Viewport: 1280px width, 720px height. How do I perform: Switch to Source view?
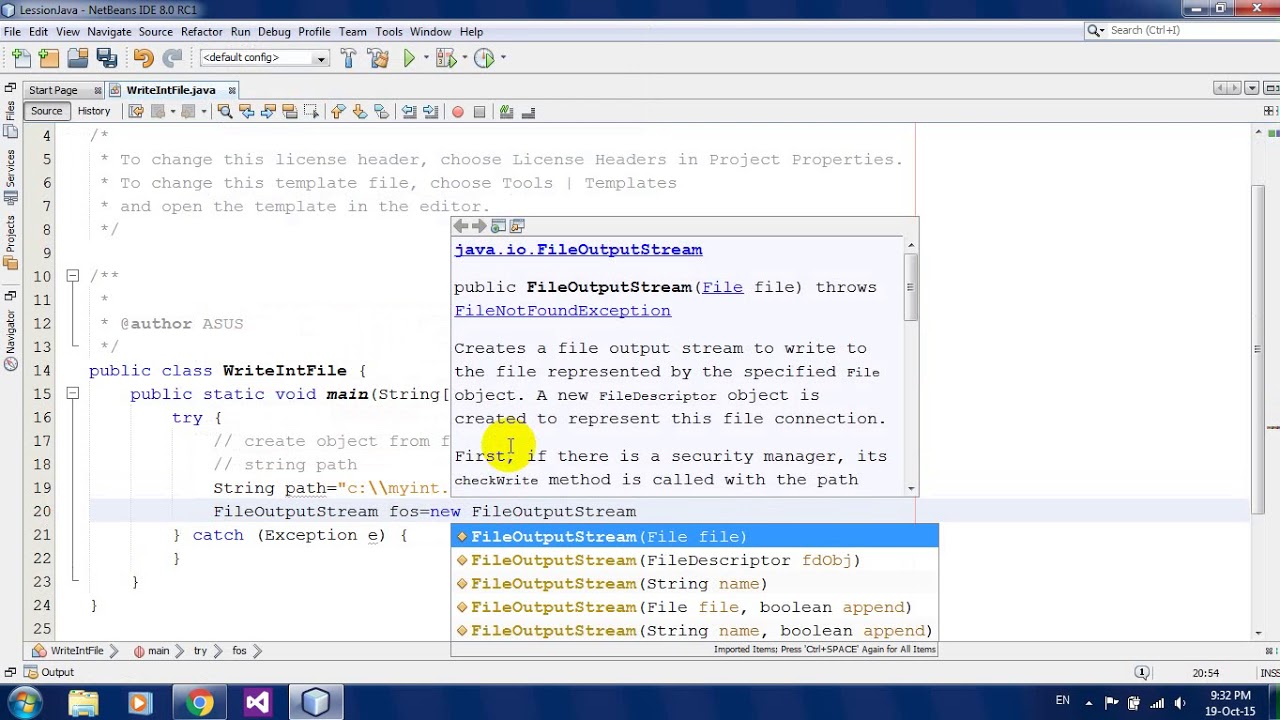(x=46, y=111)
